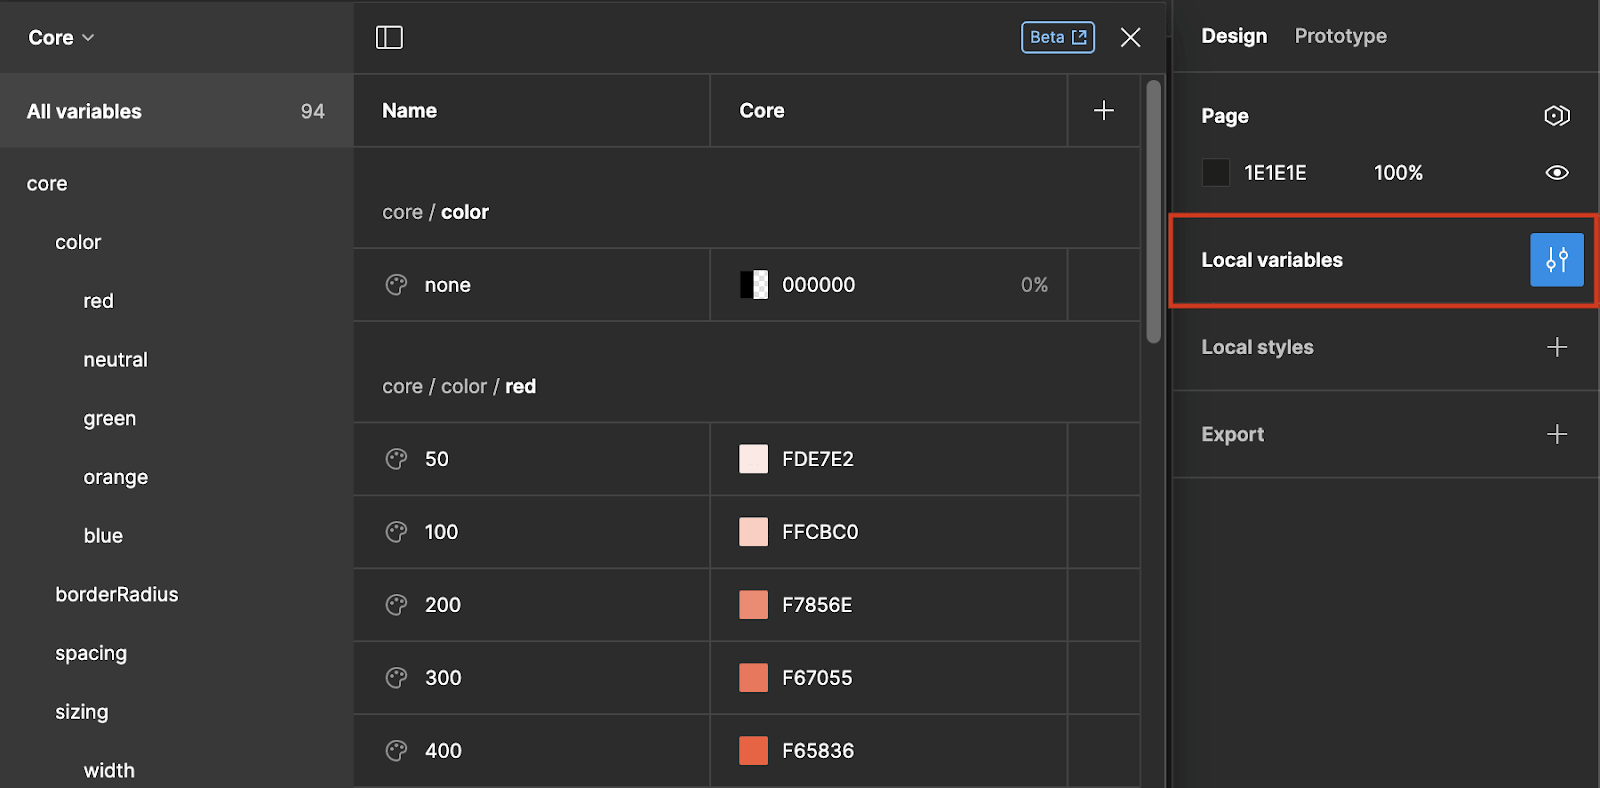Click the page background color swatch 1E1E1E
The width and height of the screenshot is (1600, 788).
click(1215, 172)
